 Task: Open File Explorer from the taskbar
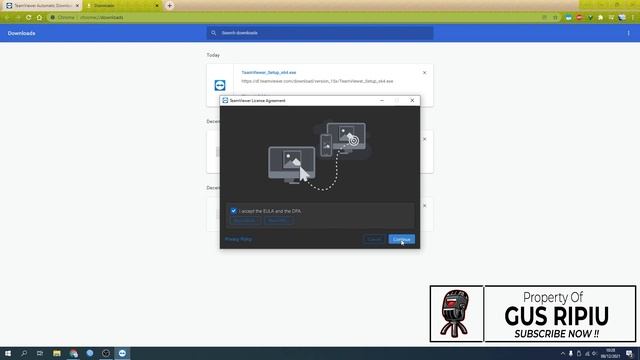pos(57,353)
